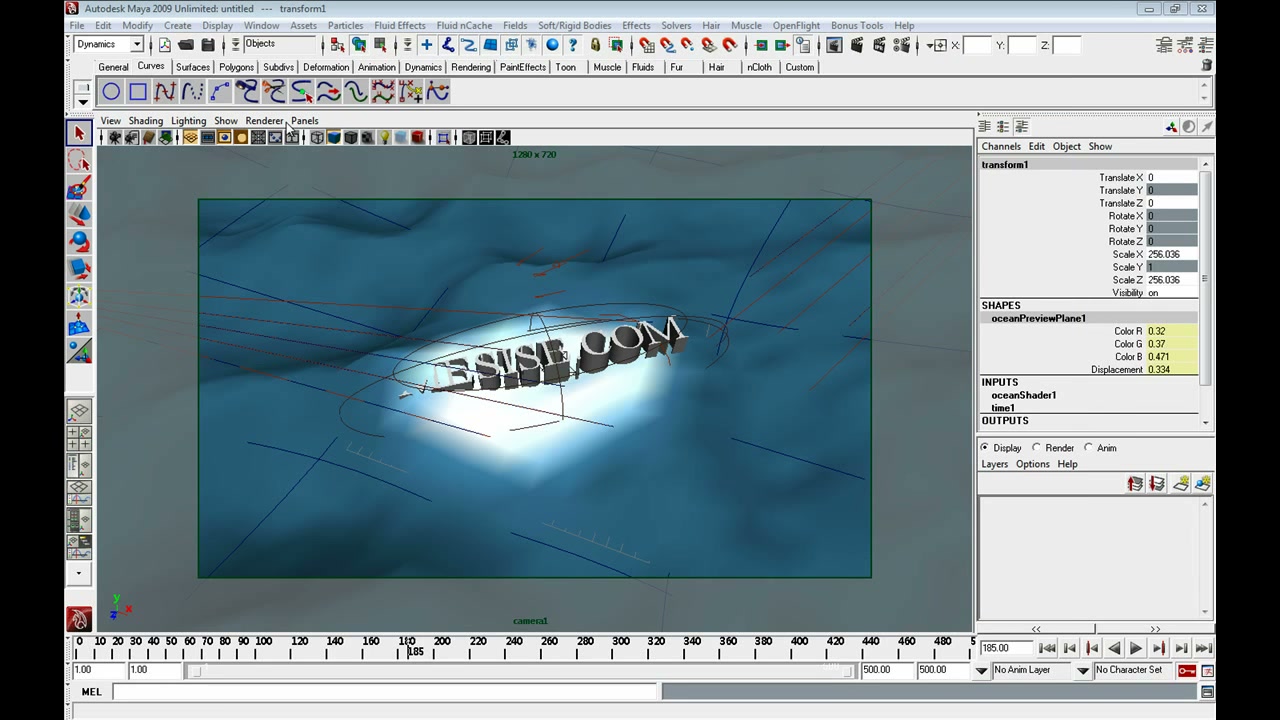This screenshot has width=1280, height=720.
Task: Click the timeline range slider bar
Action: 522,670
